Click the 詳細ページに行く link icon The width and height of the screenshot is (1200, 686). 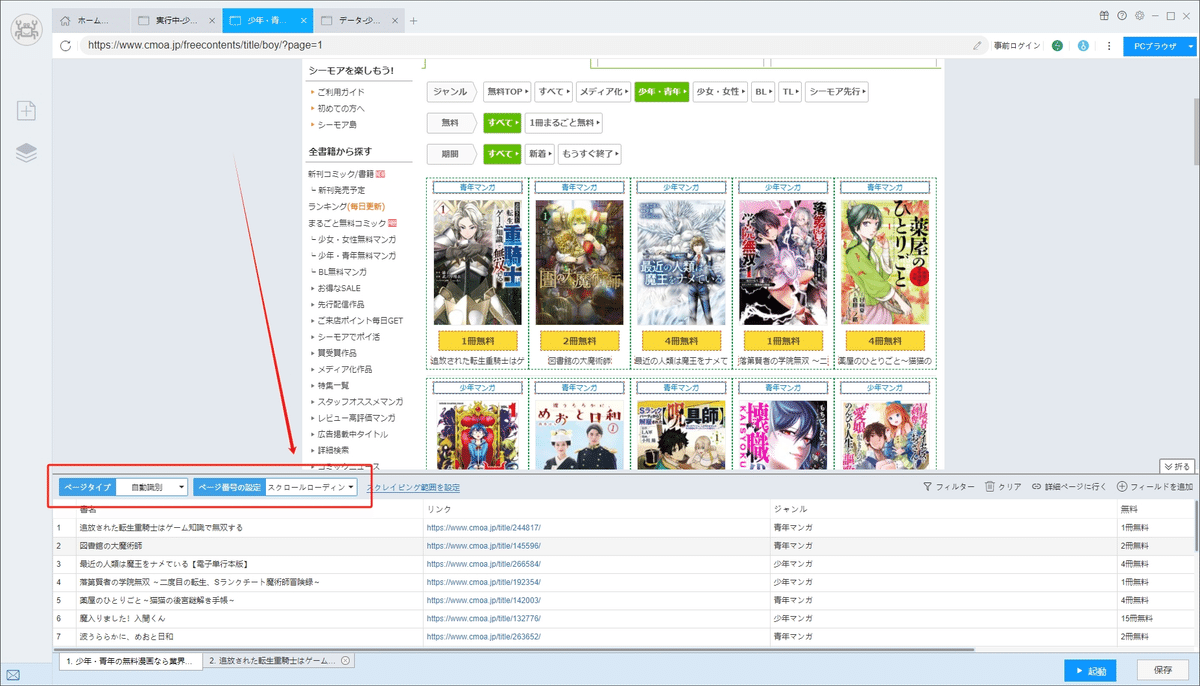1035,487
